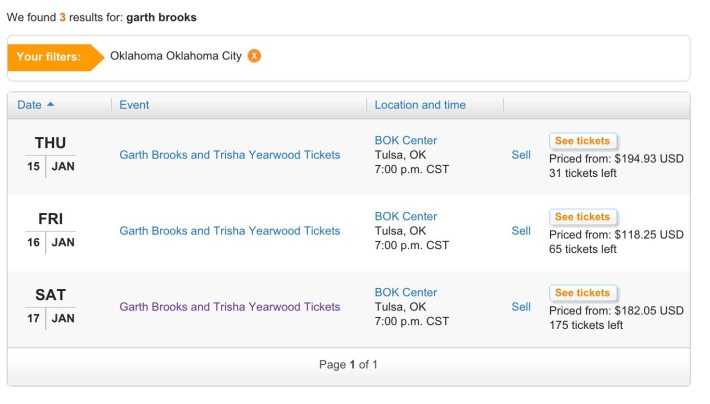See tickets priced from $194.93 USD
Image resolution: width=710 pixels, height=404 pixels.
(583, 141)
